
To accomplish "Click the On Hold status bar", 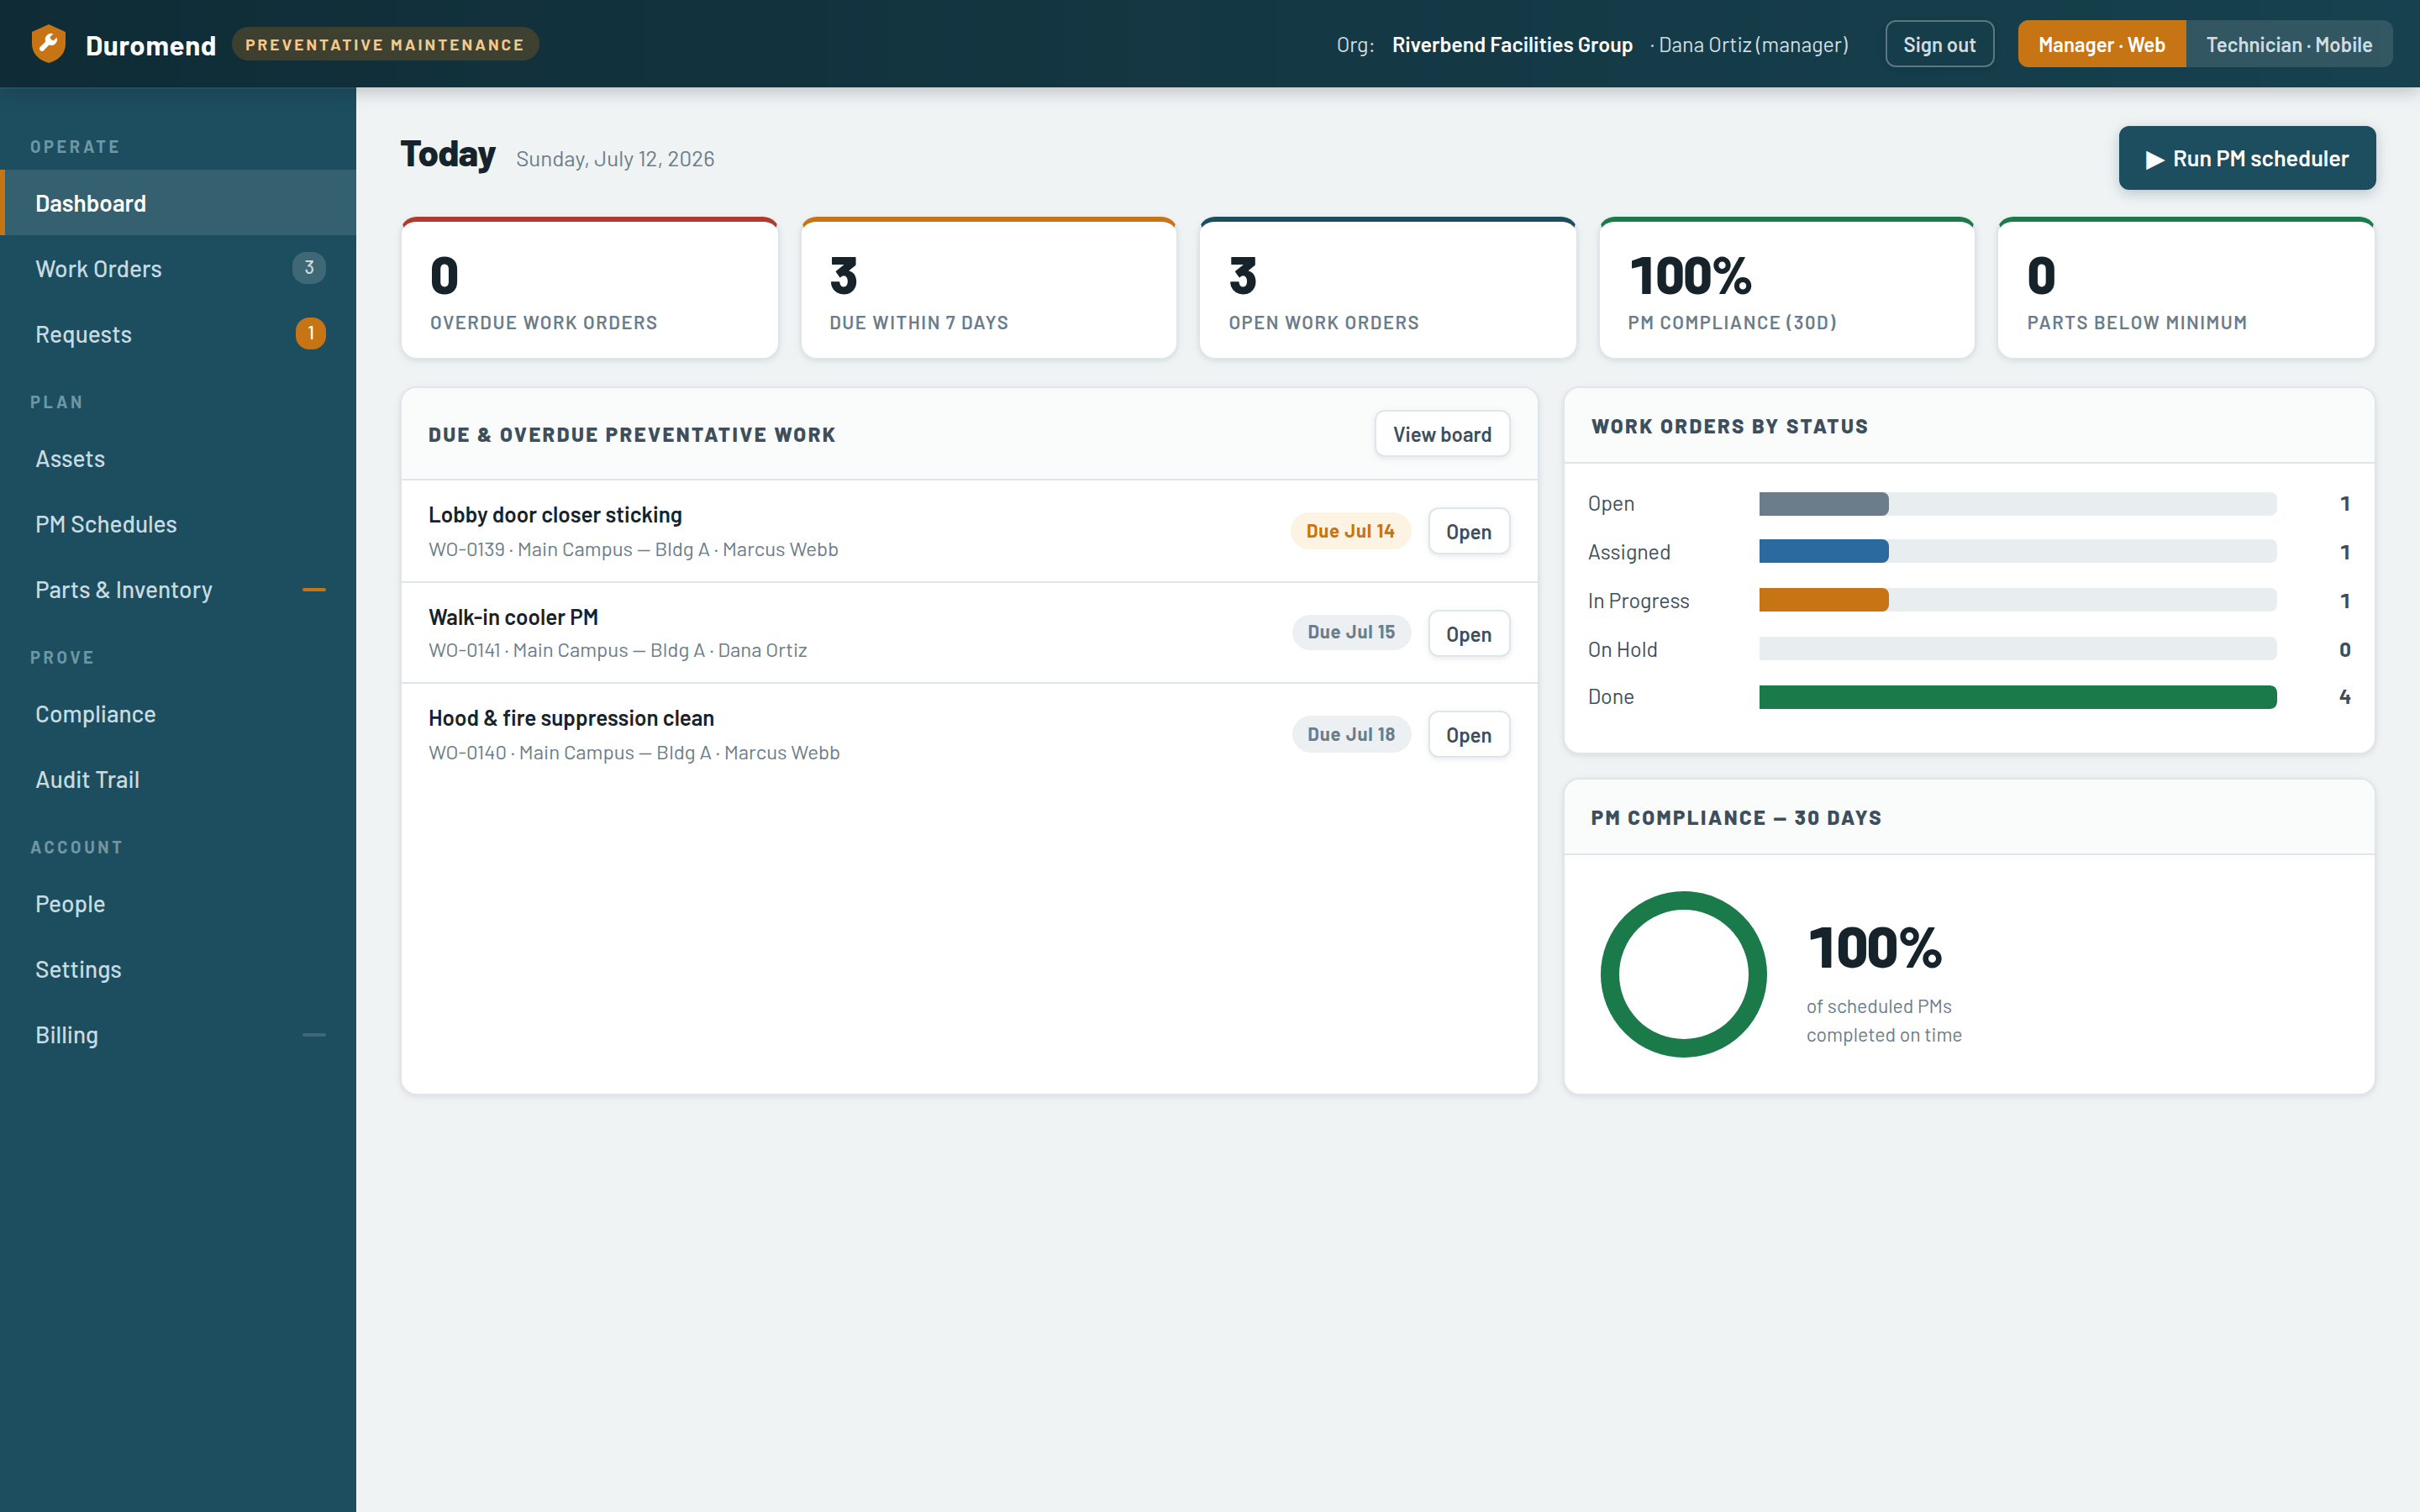I will (2017, 649).
